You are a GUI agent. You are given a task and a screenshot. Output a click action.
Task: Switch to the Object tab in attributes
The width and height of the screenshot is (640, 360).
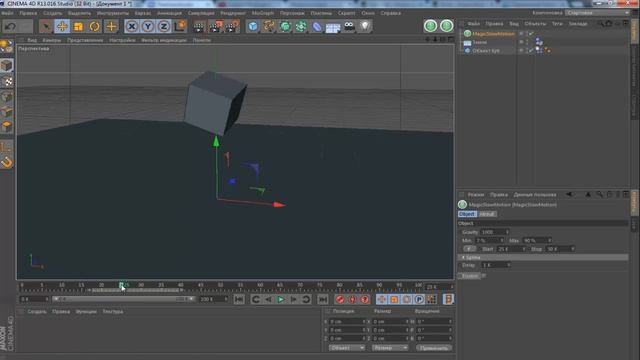pyautogui.click(x=467, y=214)
